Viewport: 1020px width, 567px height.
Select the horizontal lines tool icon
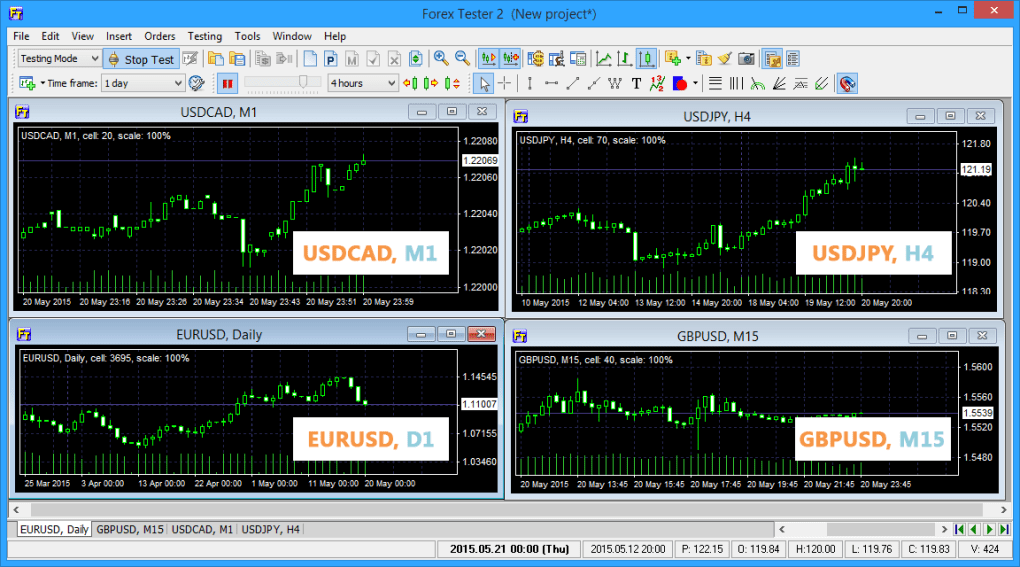coord(715,83)
